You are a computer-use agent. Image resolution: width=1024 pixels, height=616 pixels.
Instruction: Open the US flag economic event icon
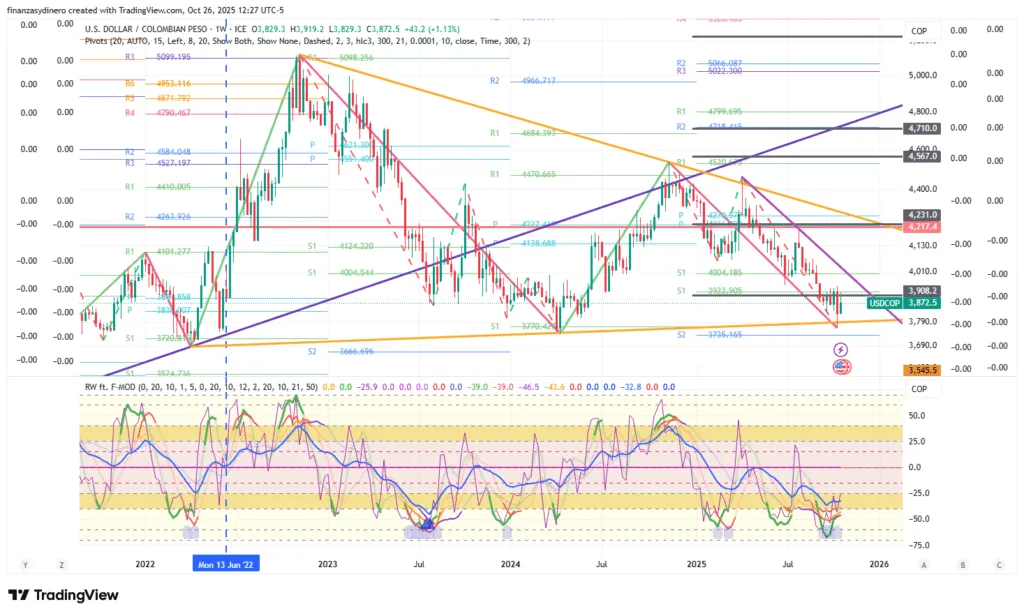coord(841,367)
